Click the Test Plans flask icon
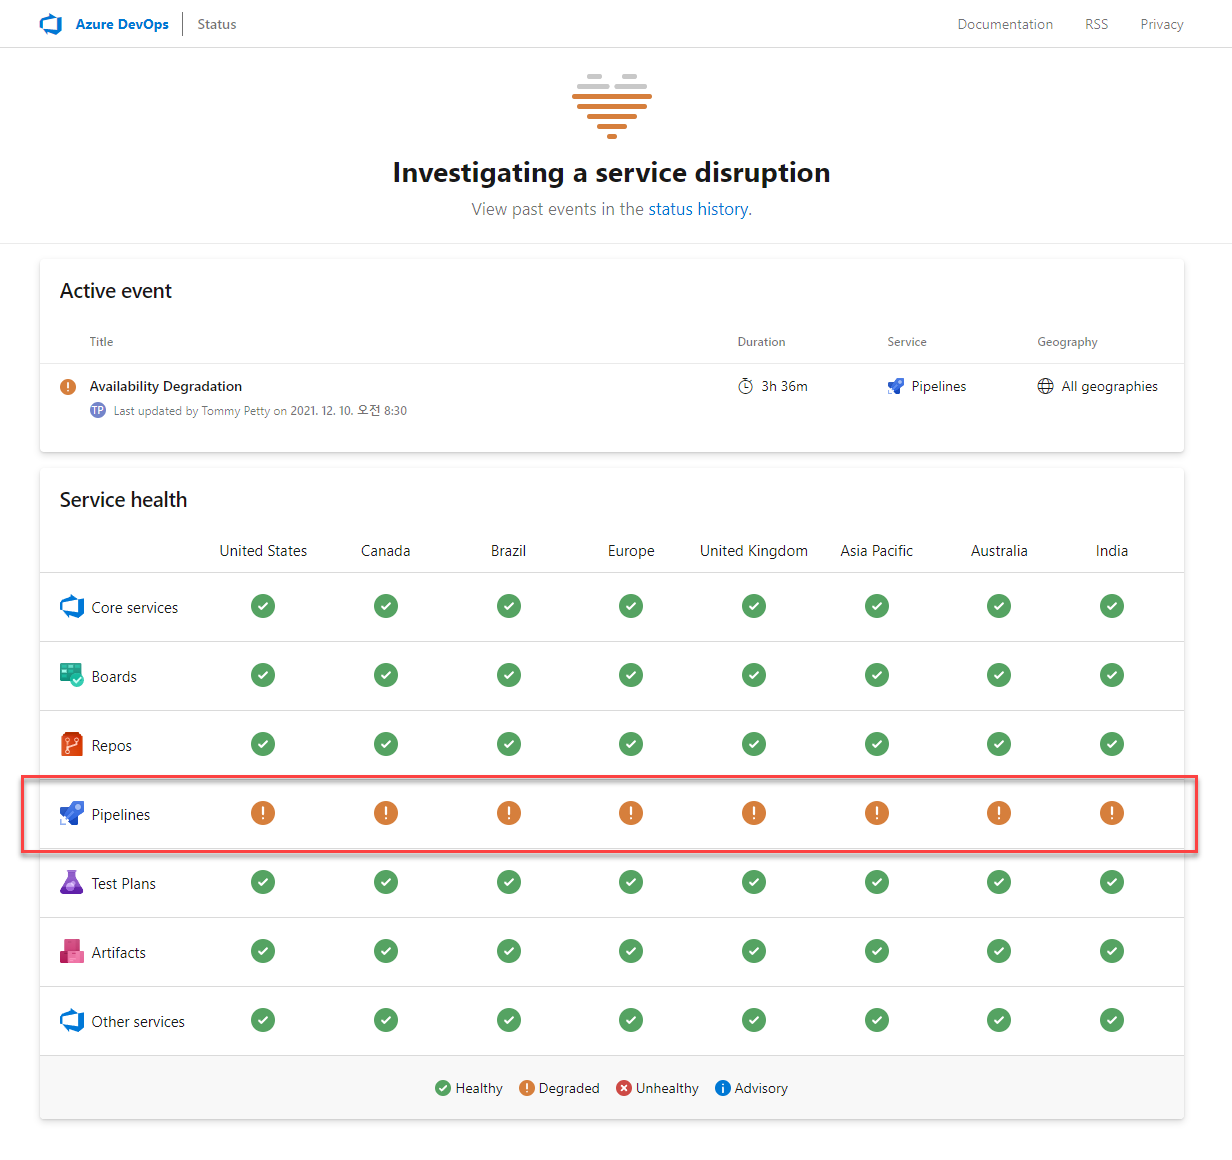This screenshot has width=1232, height=1160. (x=71, y=882)
